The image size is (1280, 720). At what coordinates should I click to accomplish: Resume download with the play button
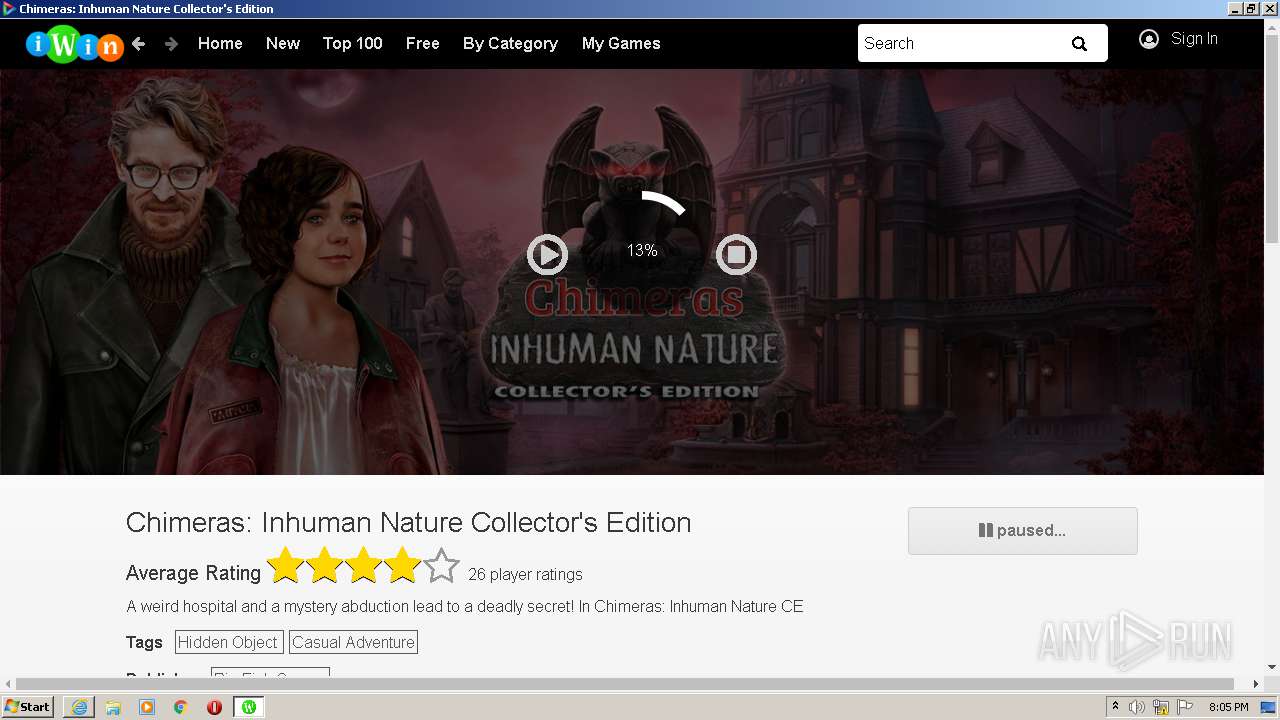pyautogui.click(x=547, y=255)
